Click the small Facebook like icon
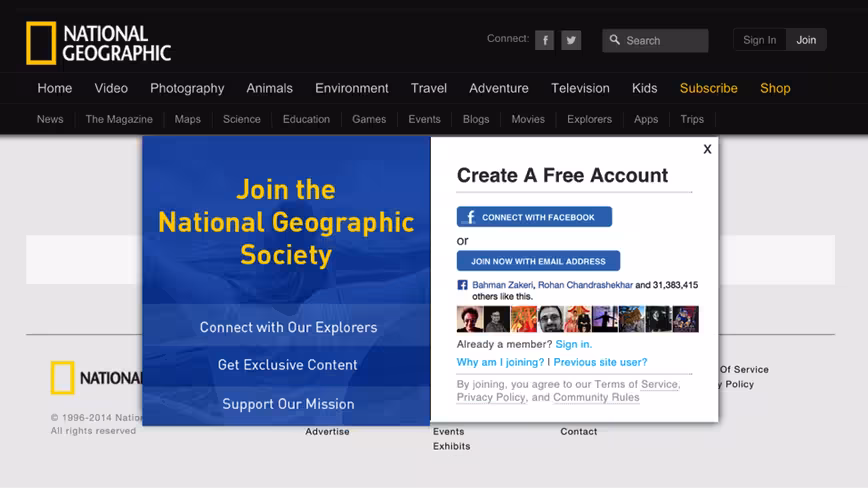Image resolution: width=868 pixels, height=488 pixels. pos(462,285)
